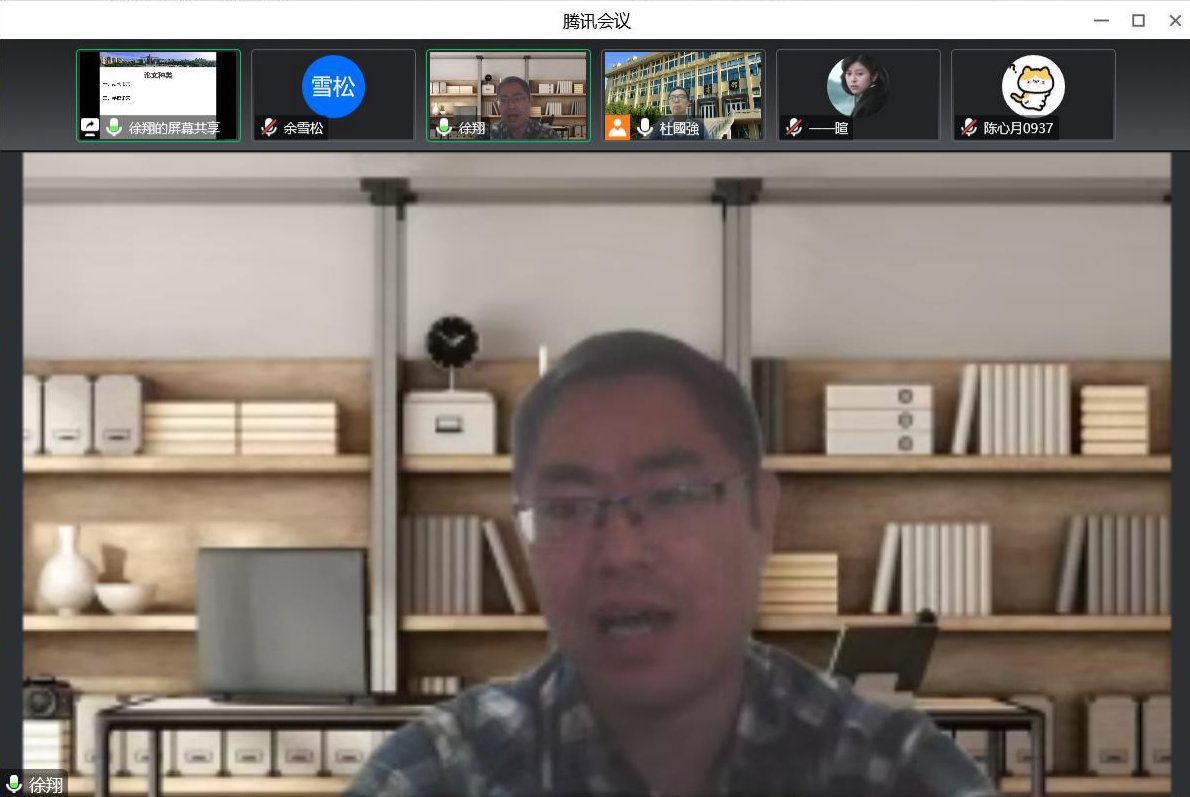Click the muted microphone icon beside 陈心月0937
The width and height of the screenshot is (1190, 797).
coord(968,127)
